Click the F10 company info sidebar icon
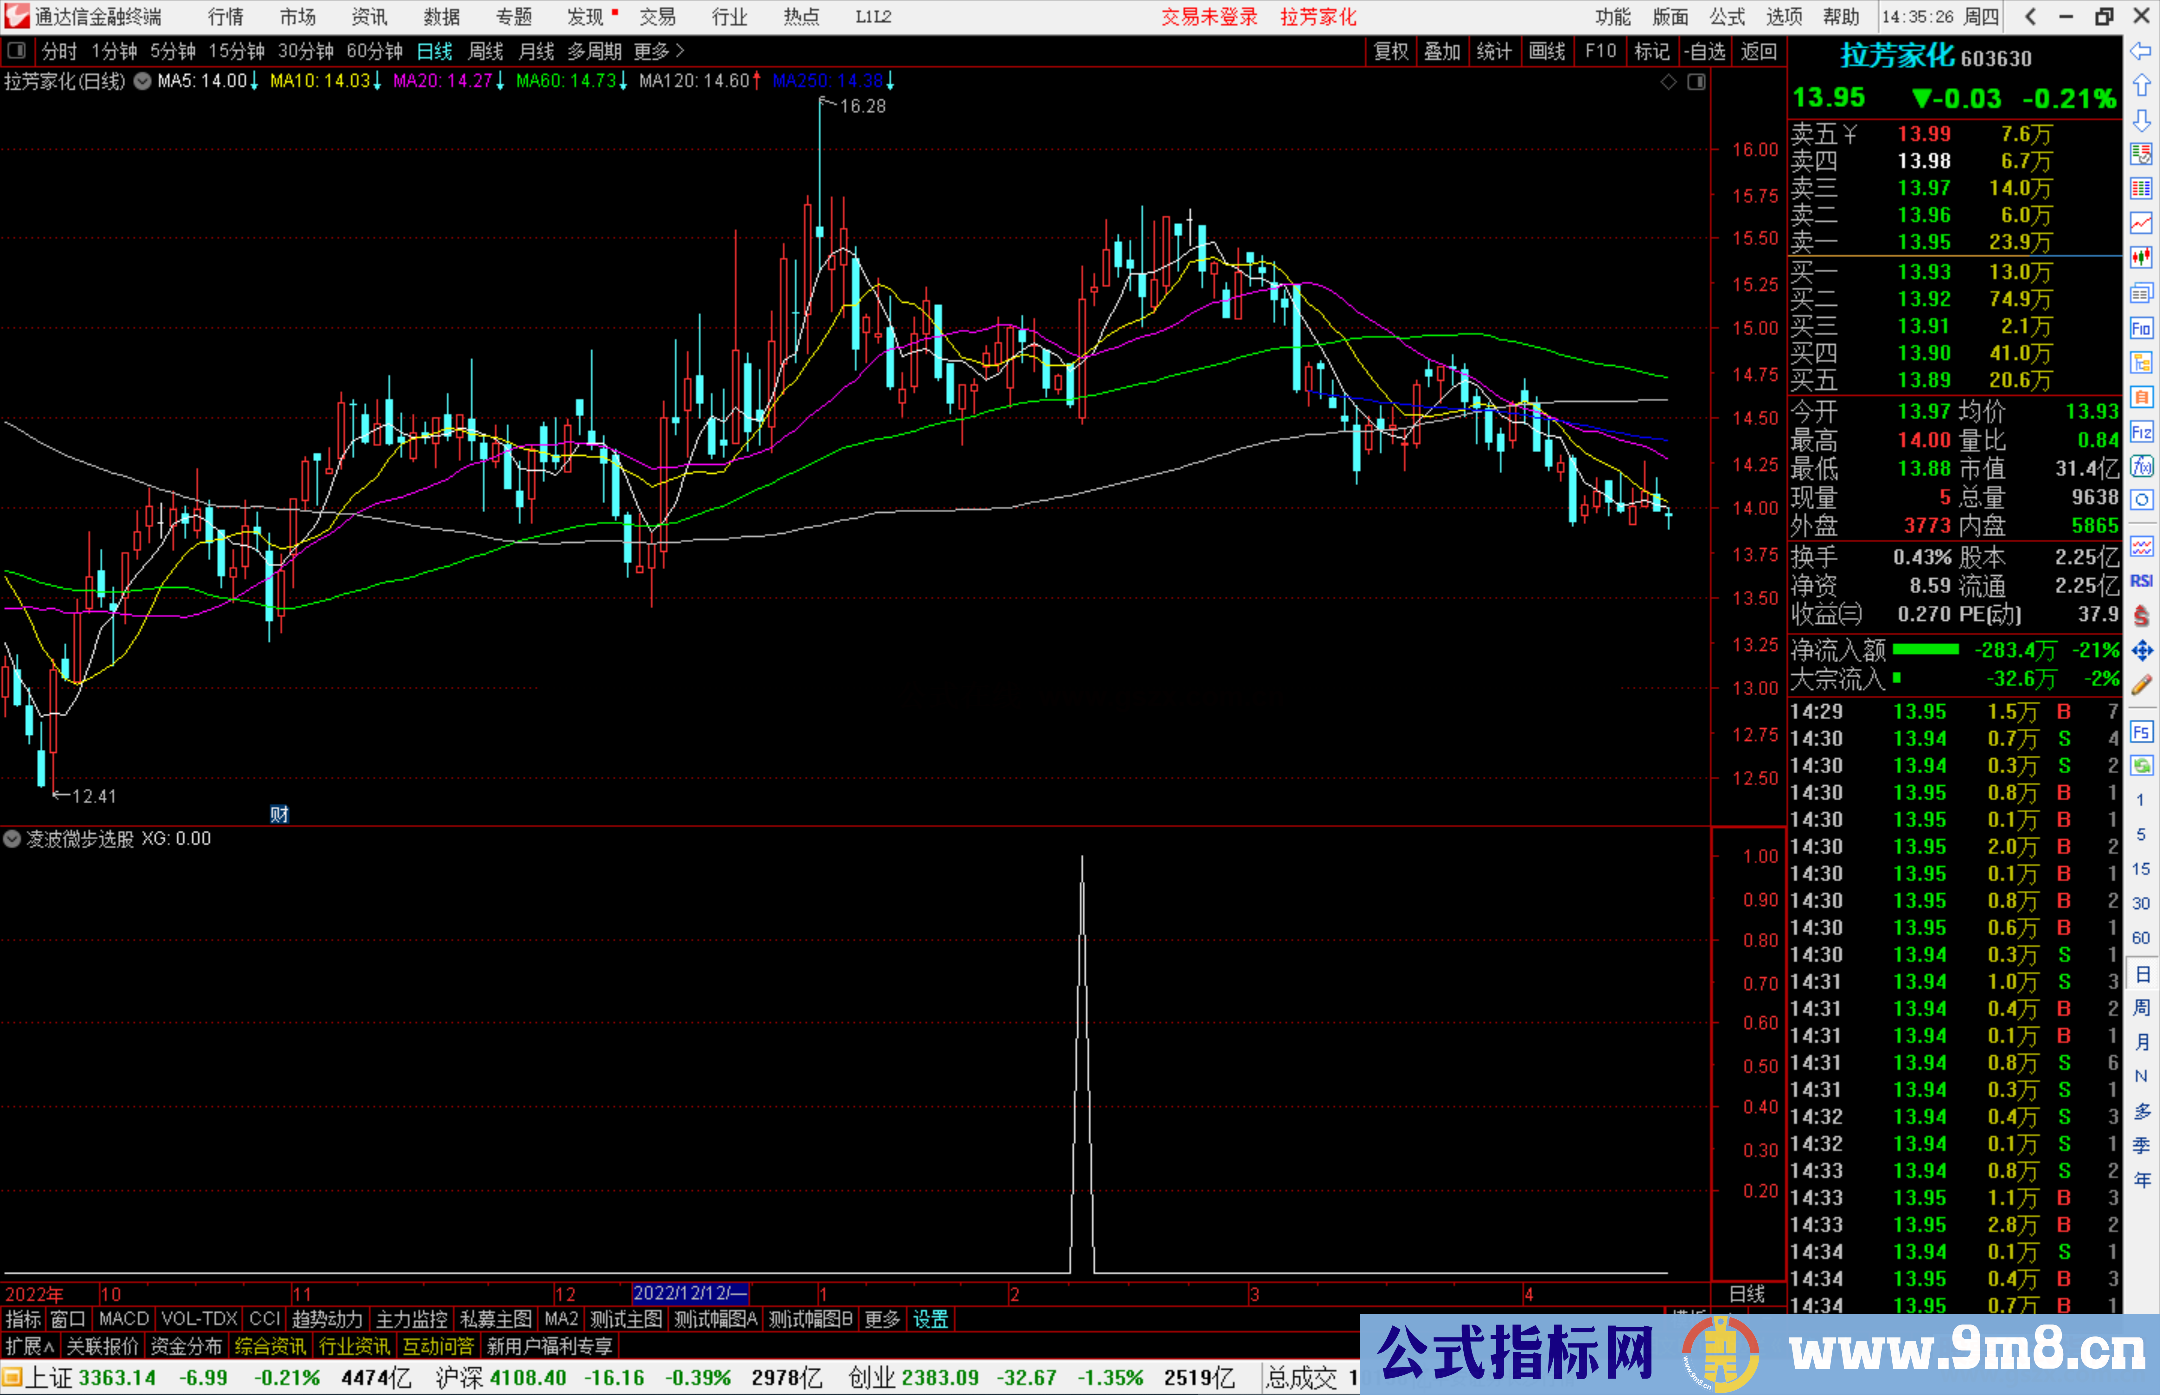The image size is (2160, 1395). point(2141,328)
